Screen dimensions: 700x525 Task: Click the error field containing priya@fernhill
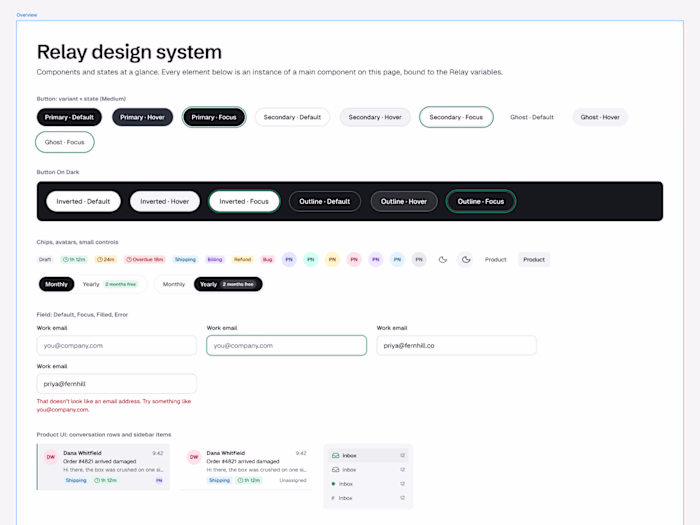(117, 384)
